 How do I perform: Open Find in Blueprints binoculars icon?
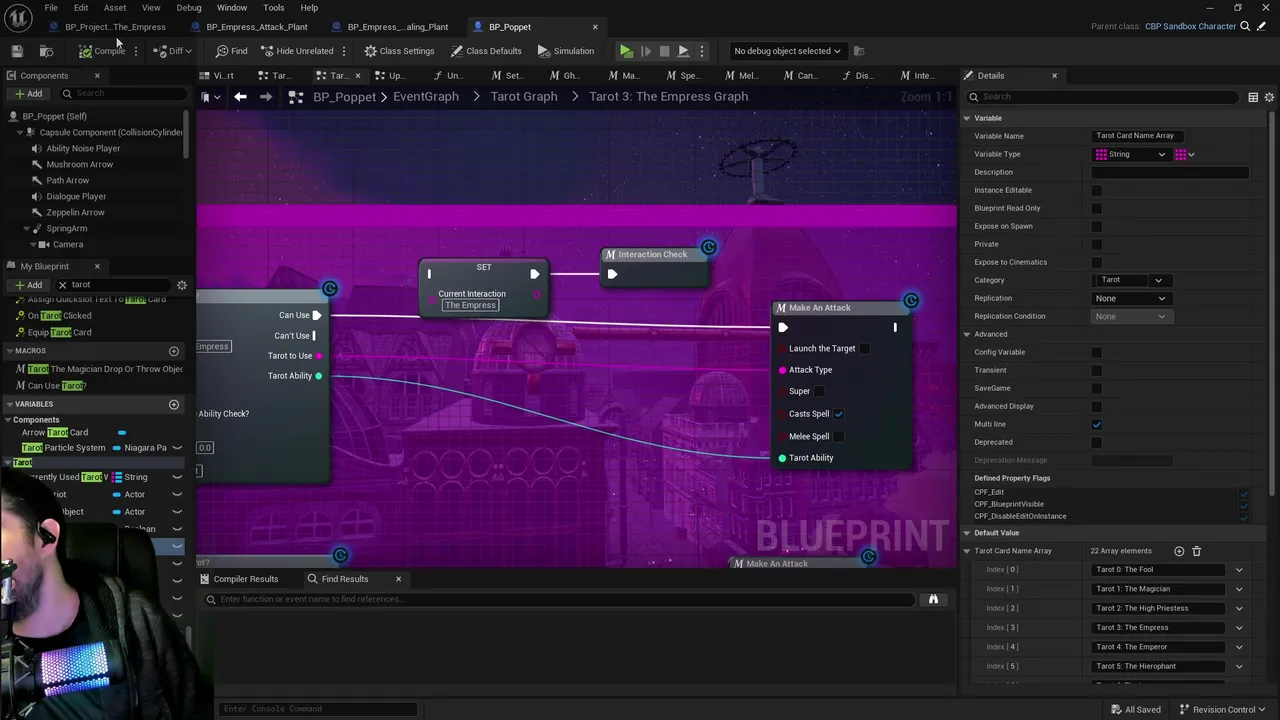pos(933,599)
